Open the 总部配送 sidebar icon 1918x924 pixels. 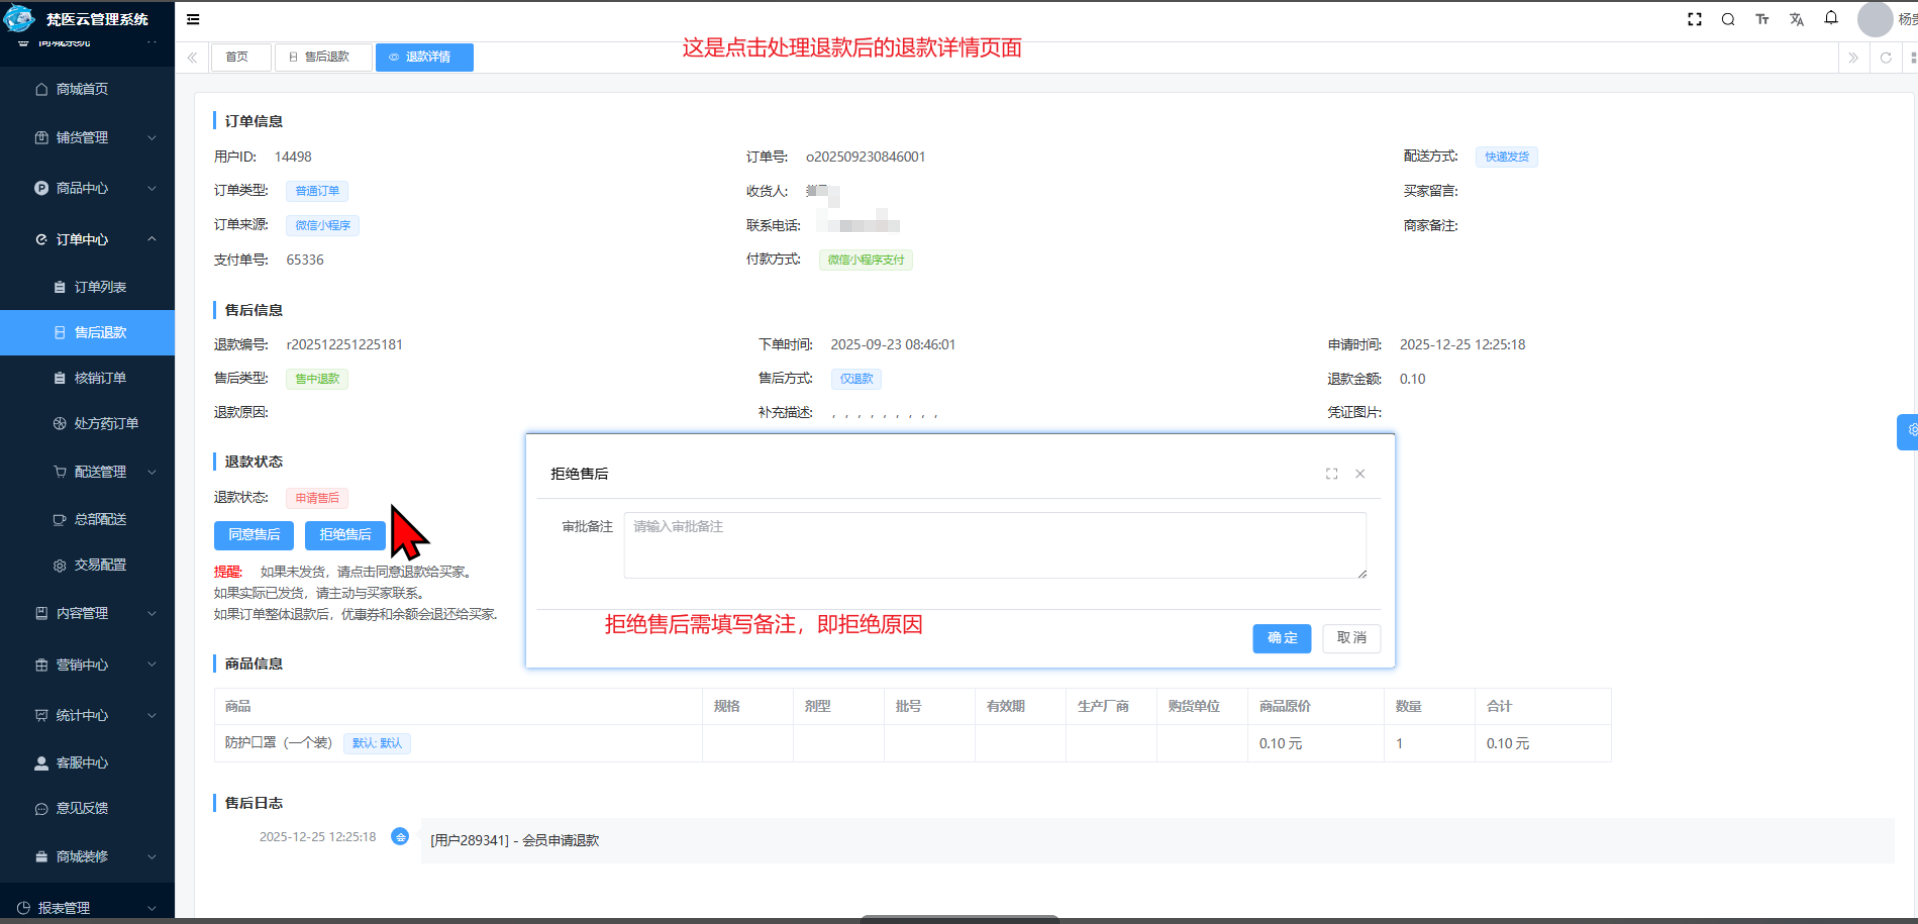click(x=59, y=519)
